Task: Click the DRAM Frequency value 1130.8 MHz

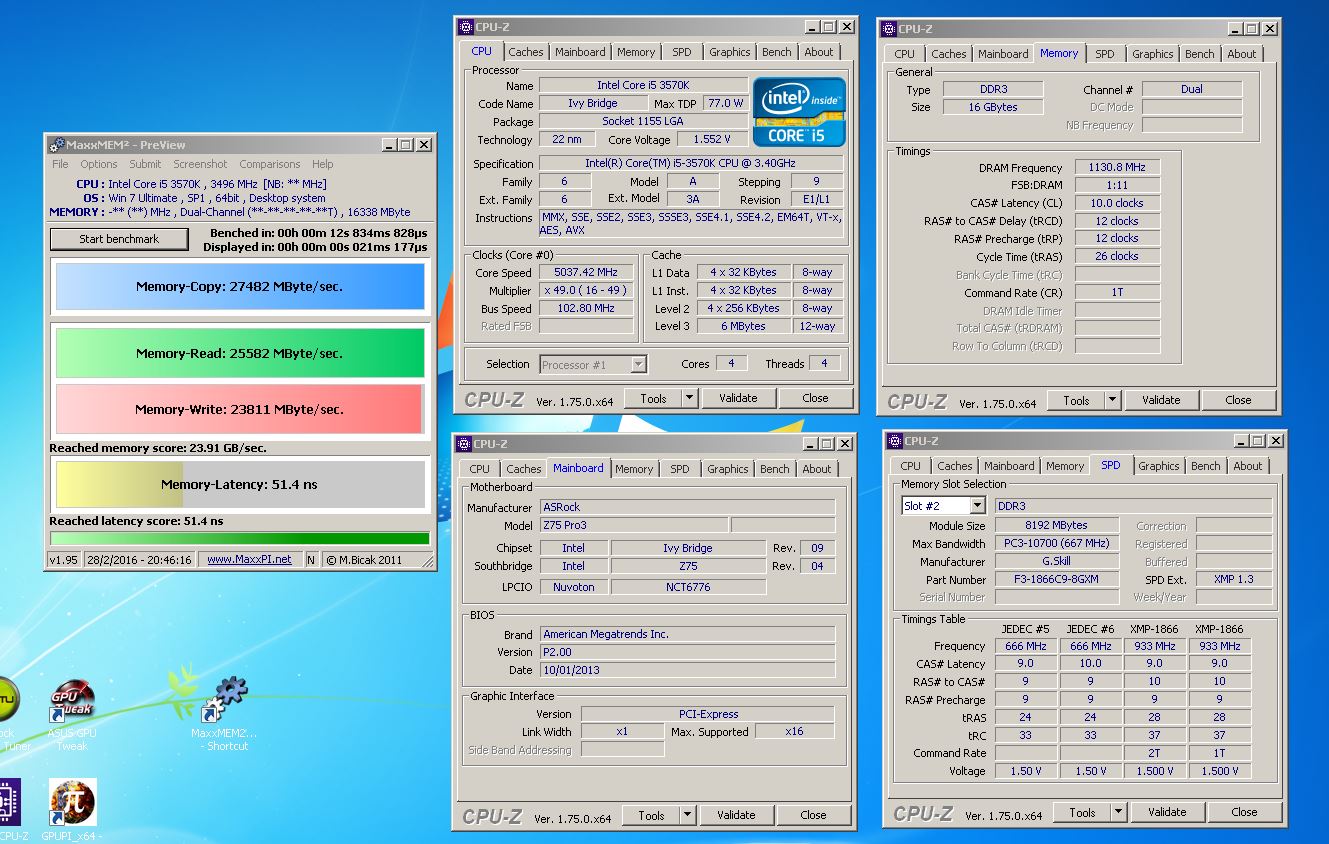Action: pyautogui.click(x=1117, y=167)
